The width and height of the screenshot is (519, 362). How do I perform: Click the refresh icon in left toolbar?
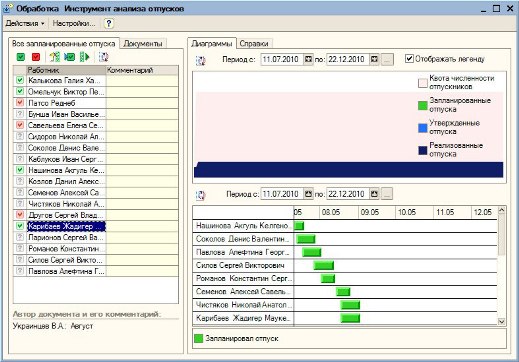(x=103, y=57)
